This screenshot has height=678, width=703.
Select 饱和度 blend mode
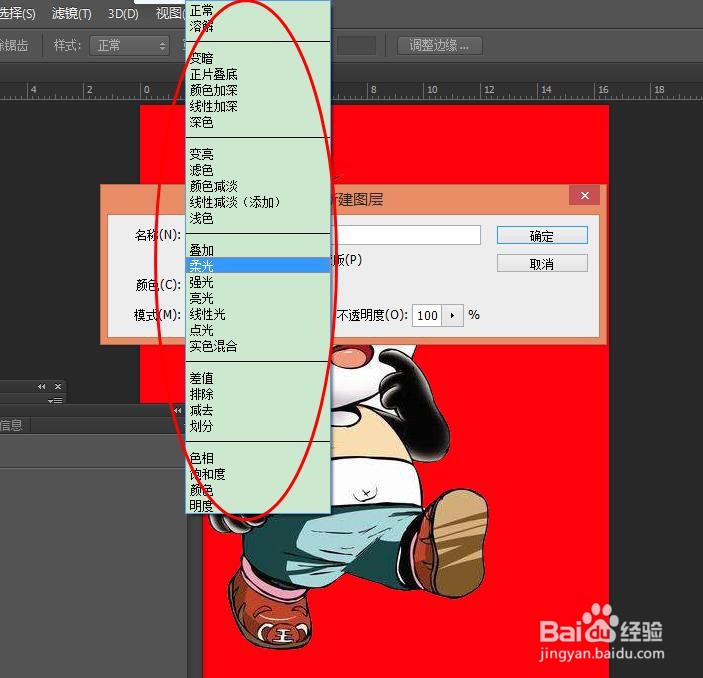[258, 474]
